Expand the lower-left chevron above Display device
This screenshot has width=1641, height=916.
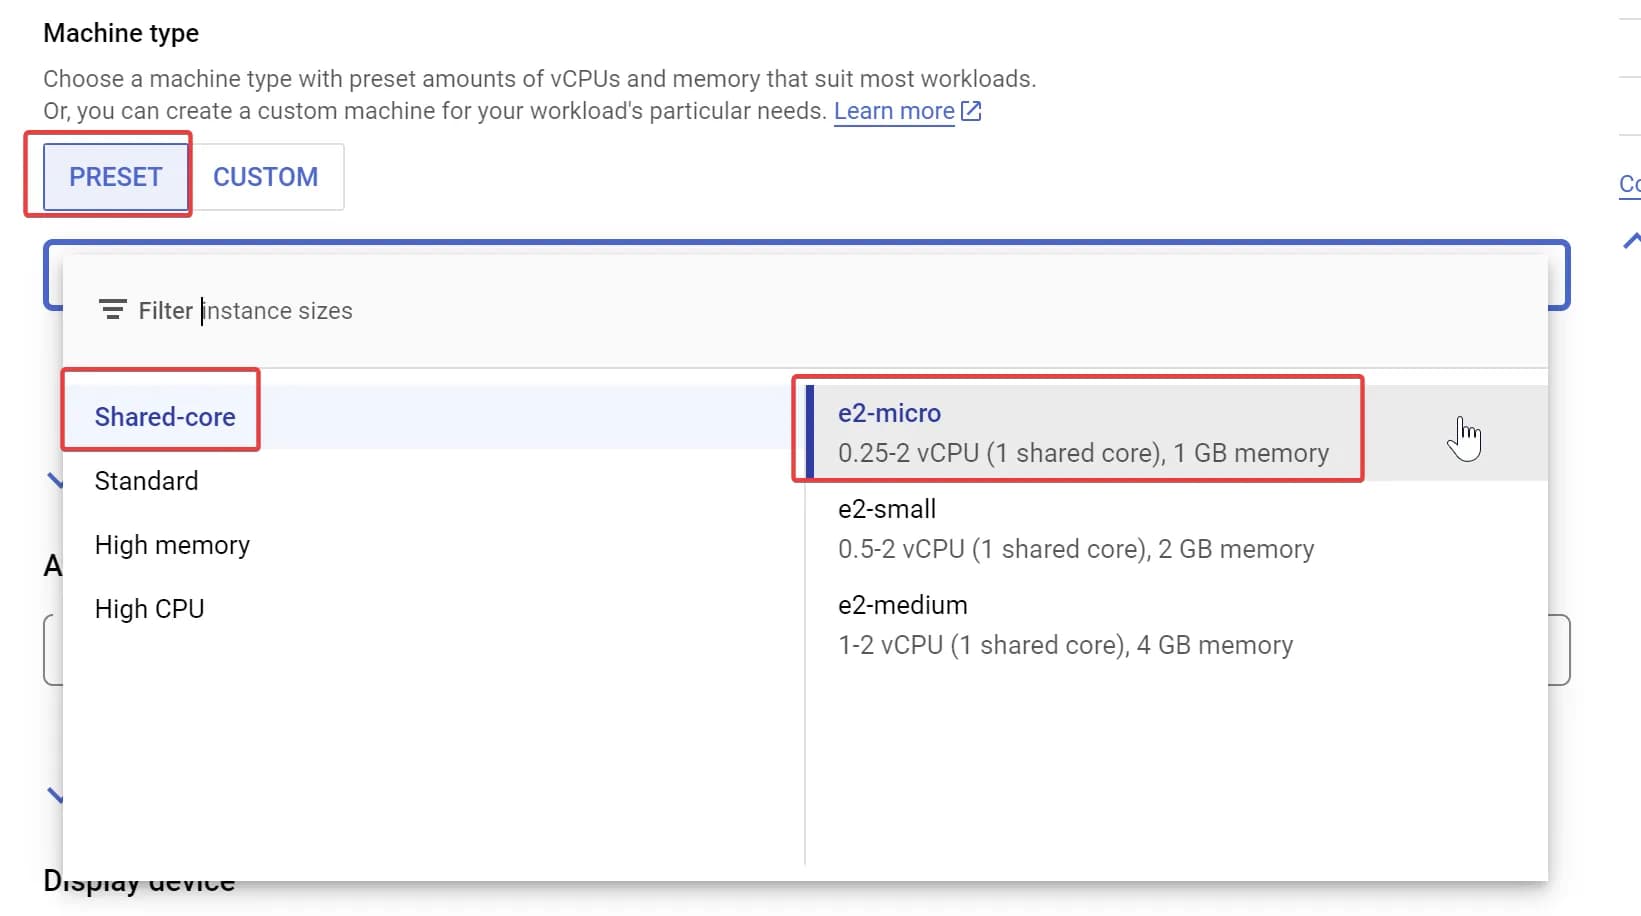coord(55,796)
